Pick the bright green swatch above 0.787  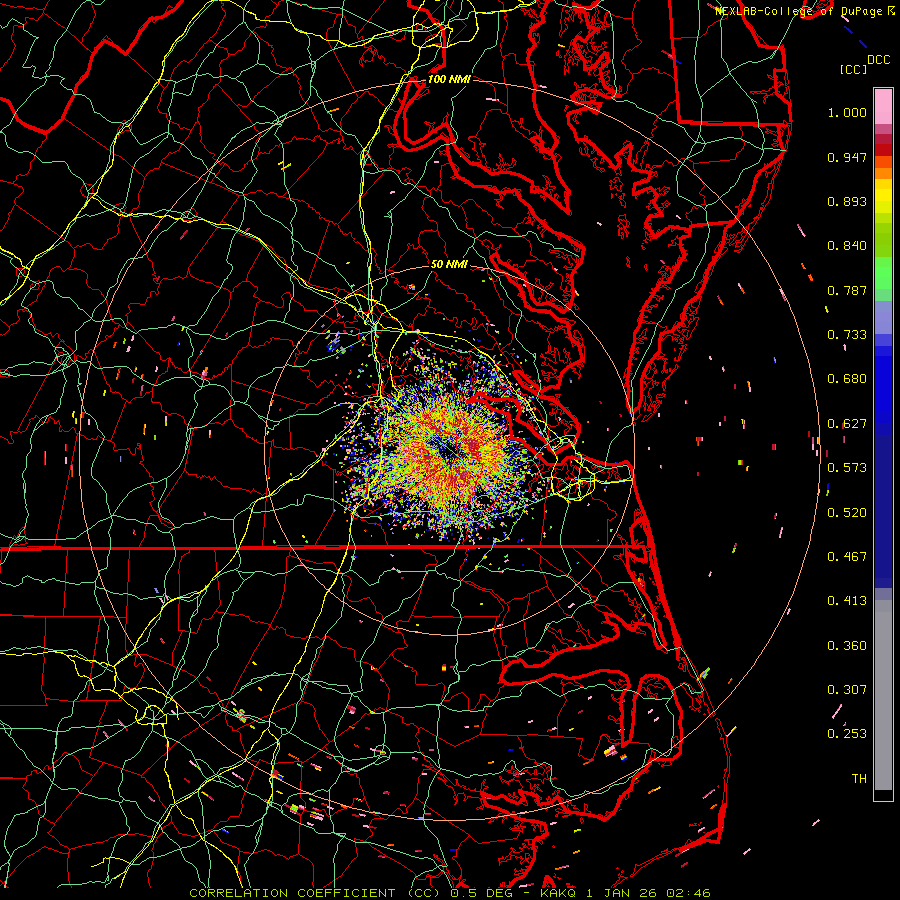coord(883,273)
